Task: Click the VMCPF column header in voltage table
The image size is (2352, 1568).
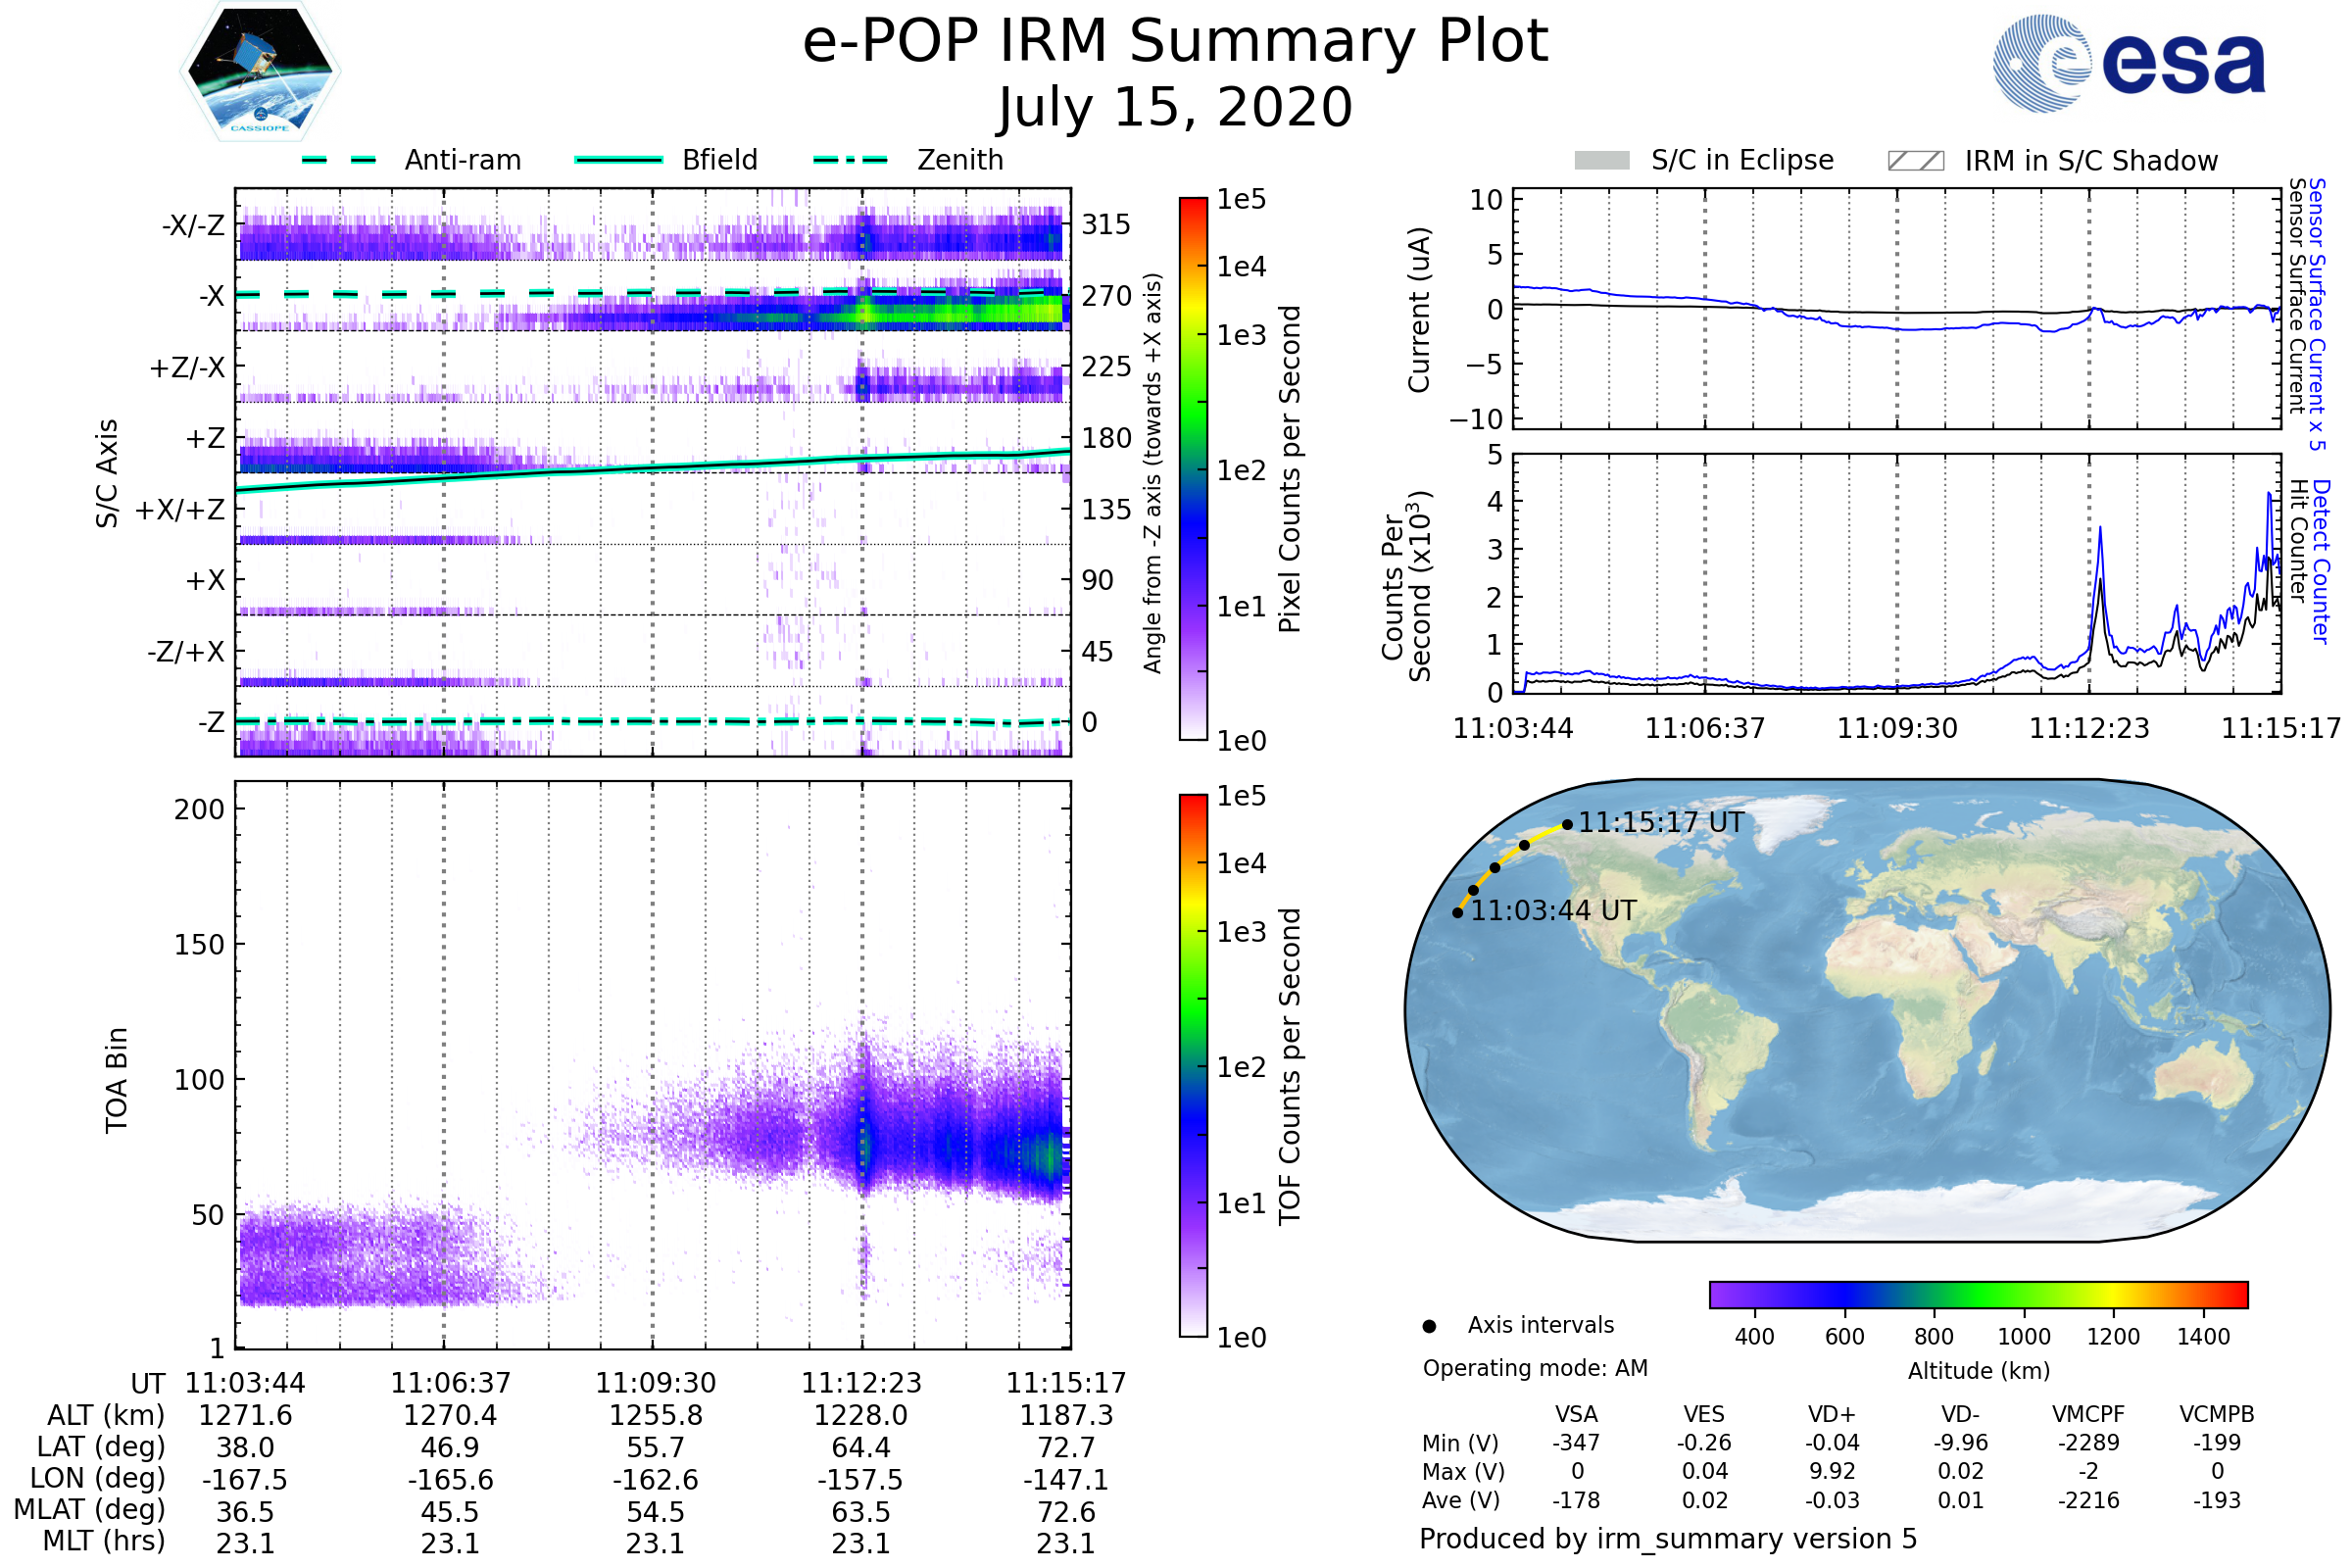Action: coord(2088,1414)
